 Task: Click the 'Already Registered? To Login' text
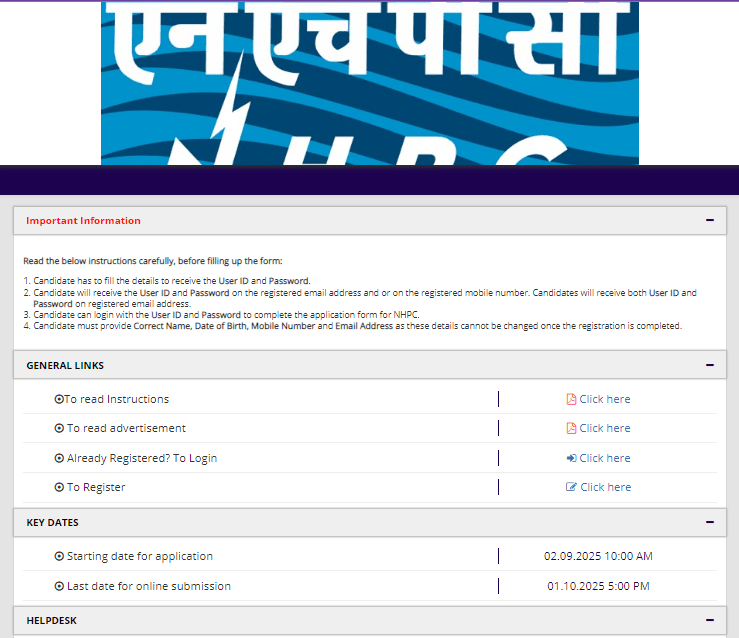(x=142, y=458)
